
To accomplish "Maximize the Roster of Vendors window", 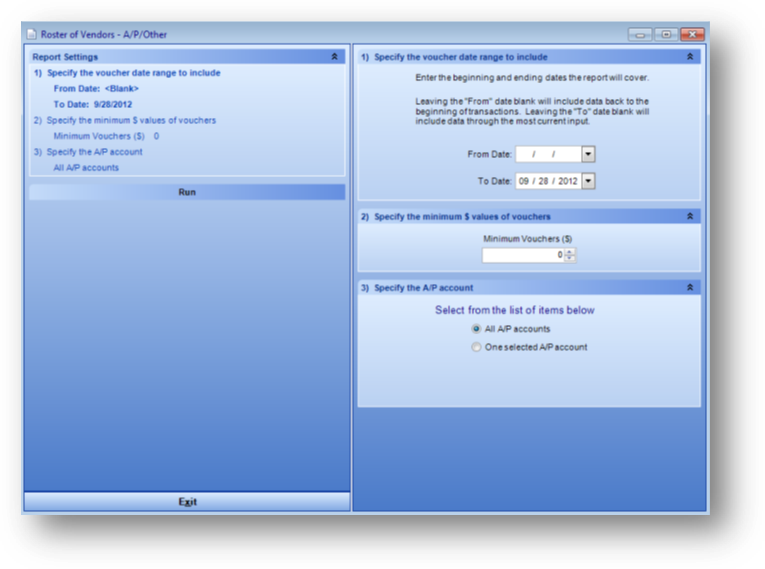I will [666, 34].
